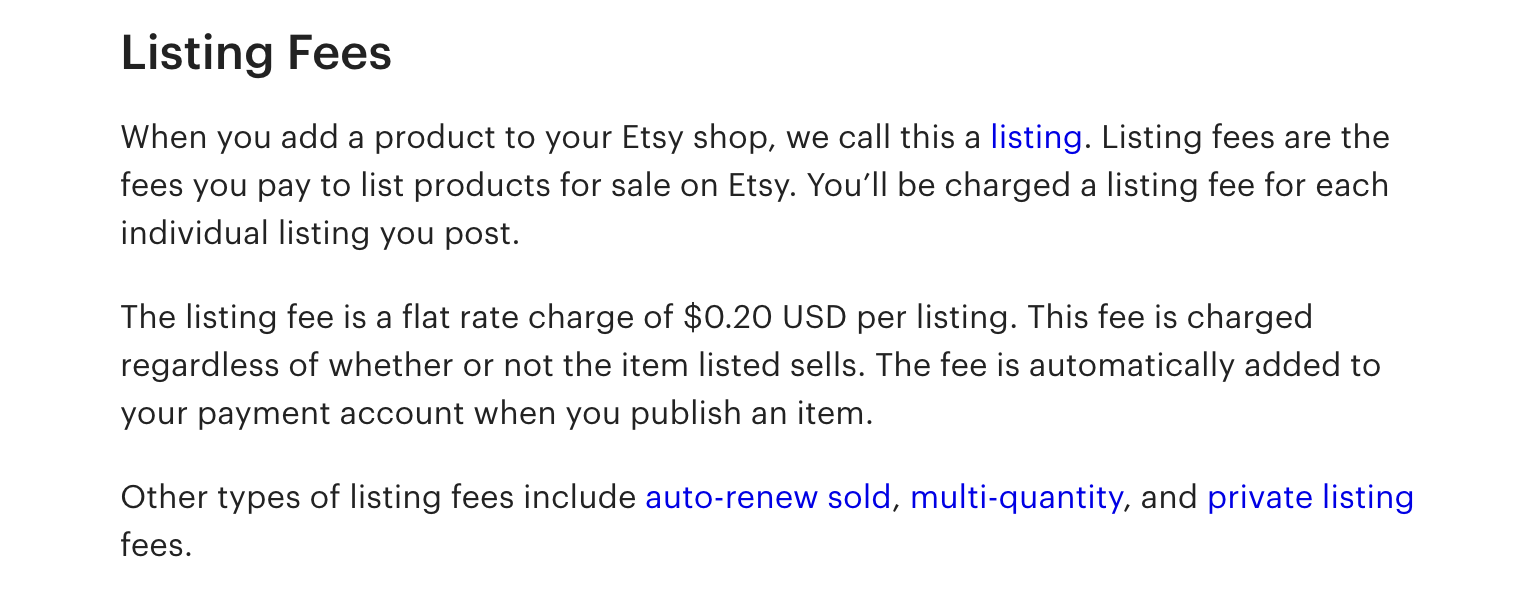Viewport: 1516px width, 600px height.
Task: Click the "Listing Fees" heading
Action: click(256, 53)
